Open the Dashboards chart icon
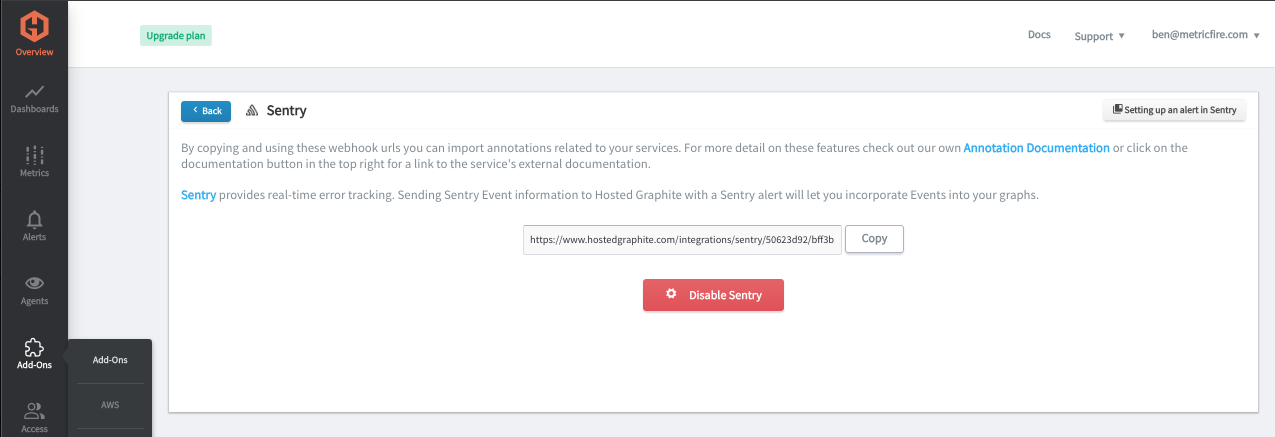The height and width of the screenshot is (437, 1275). tap(34, 91)
